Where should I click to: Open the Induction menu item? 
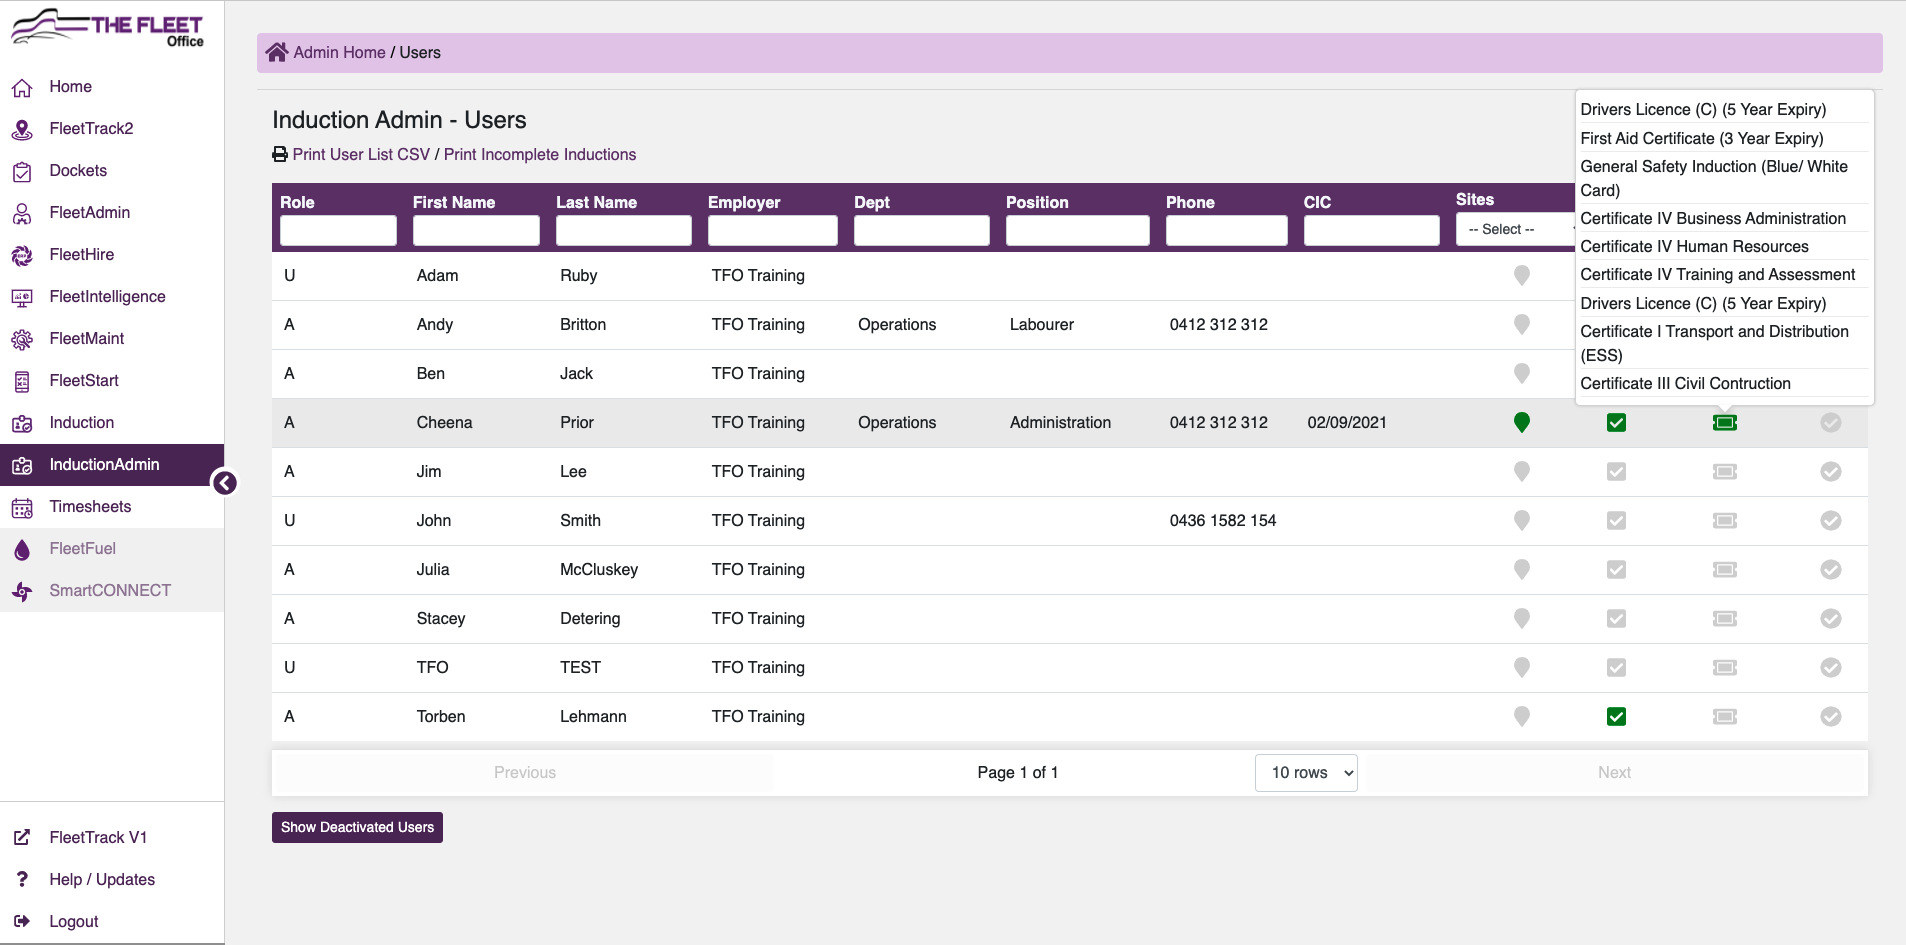click(x=112, y=423)
